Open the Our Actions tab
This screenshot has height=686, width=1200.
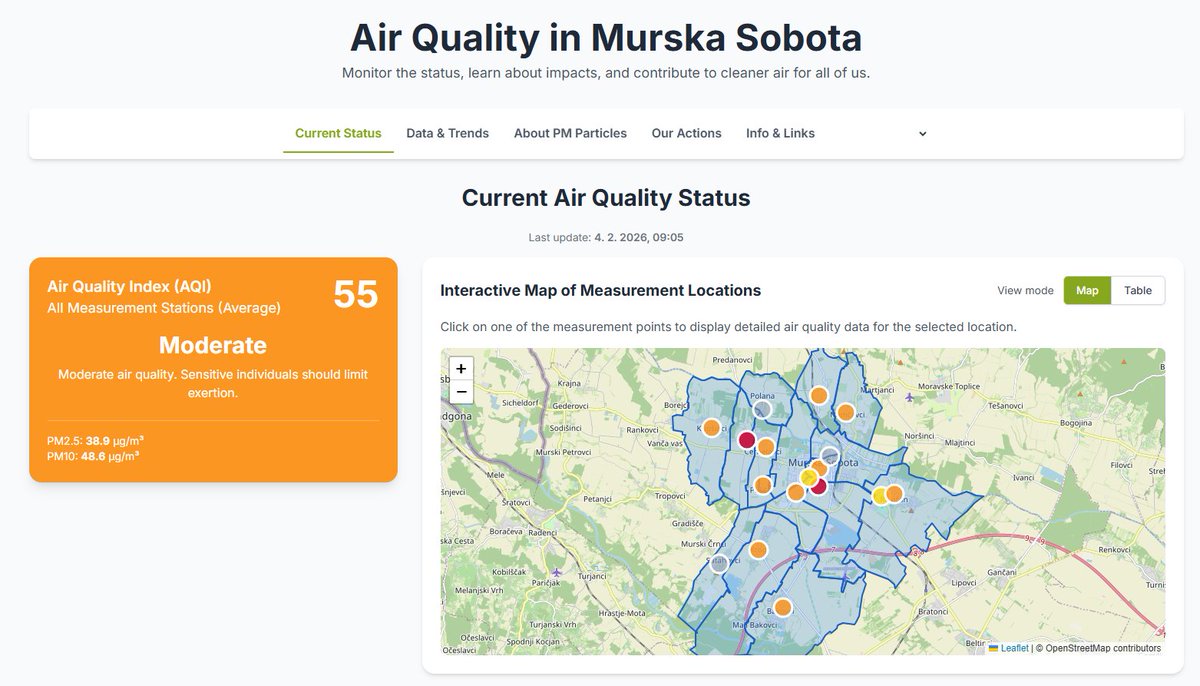click(x=686, y=133)
